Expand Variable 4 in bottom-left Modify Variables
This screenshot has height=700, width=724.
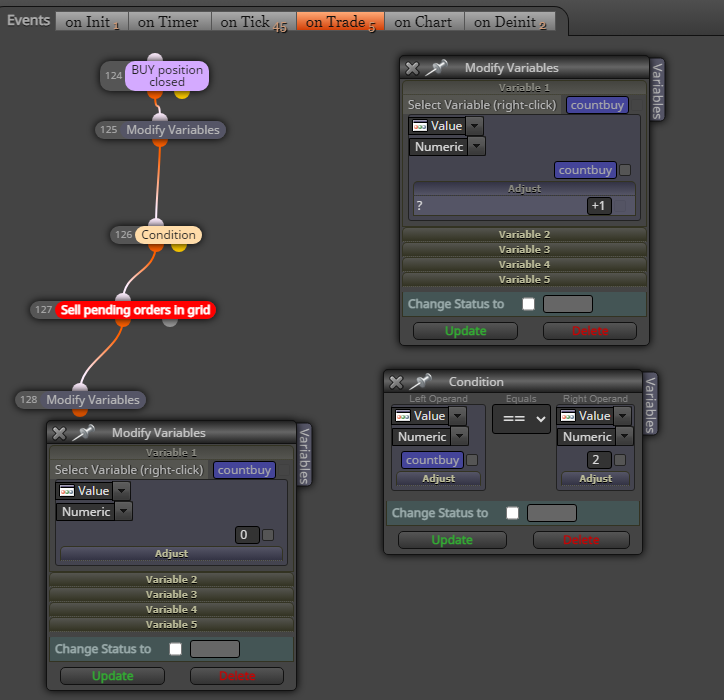pos(171,609)
